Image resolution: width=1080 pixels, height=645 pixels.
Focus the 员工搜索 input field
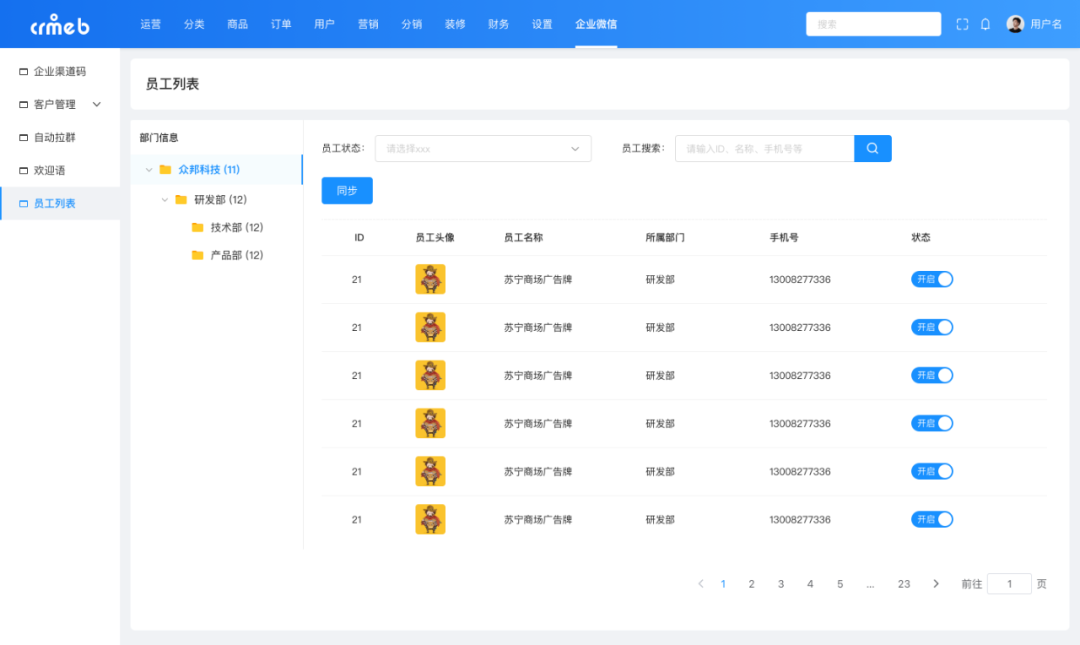tap(765, 149)
